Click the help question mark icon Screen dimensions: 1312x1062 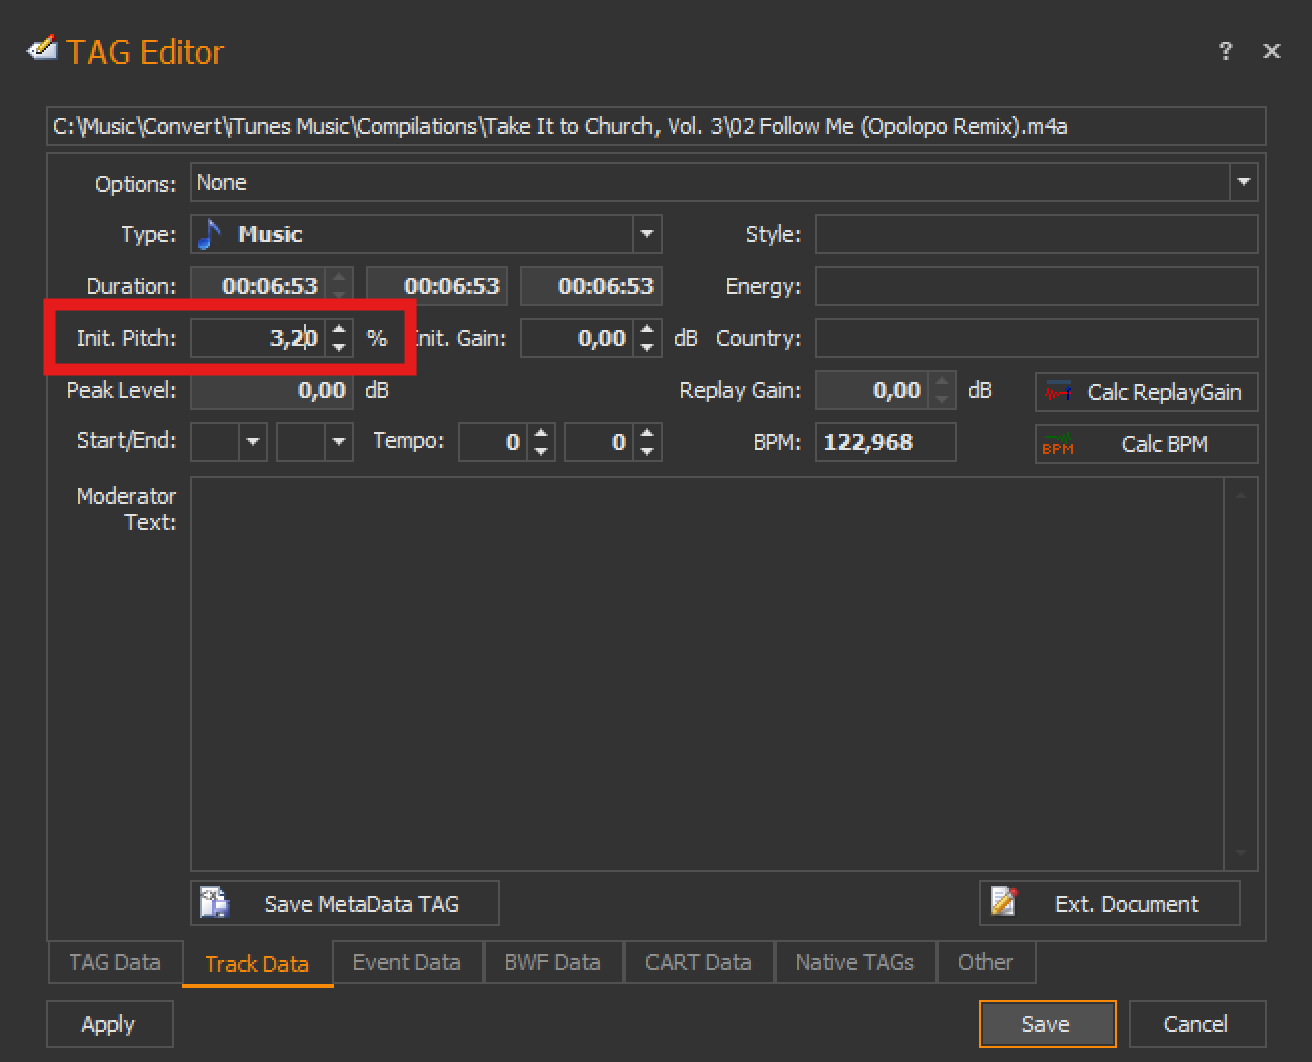coord(1225,51)
